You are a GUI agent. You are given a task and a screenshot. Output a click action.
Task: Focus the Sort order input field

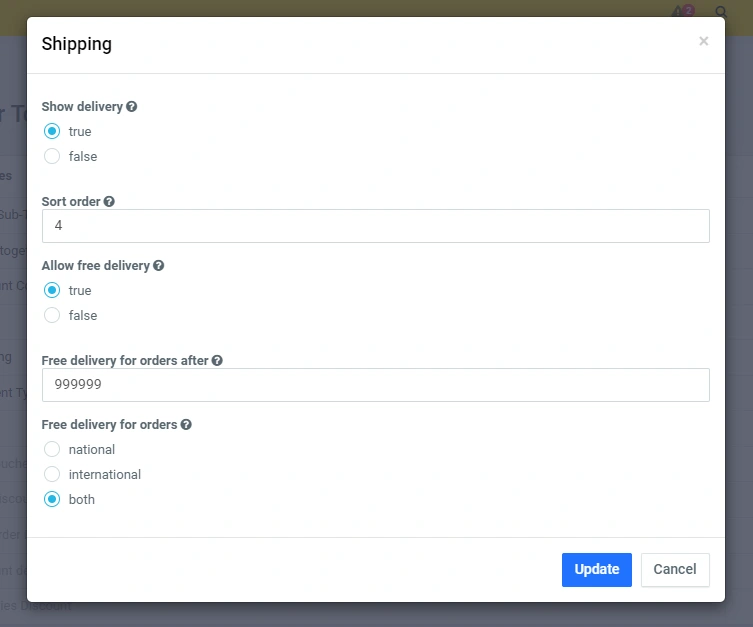[375, 226]
